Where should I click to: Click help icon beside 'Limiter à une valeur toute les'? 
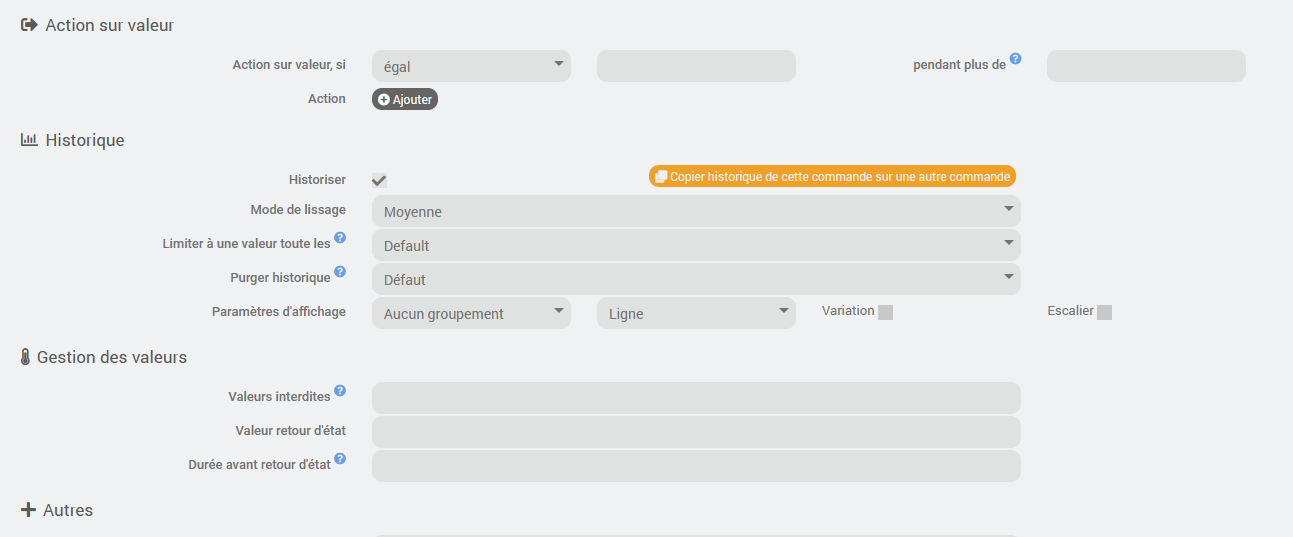340,238
